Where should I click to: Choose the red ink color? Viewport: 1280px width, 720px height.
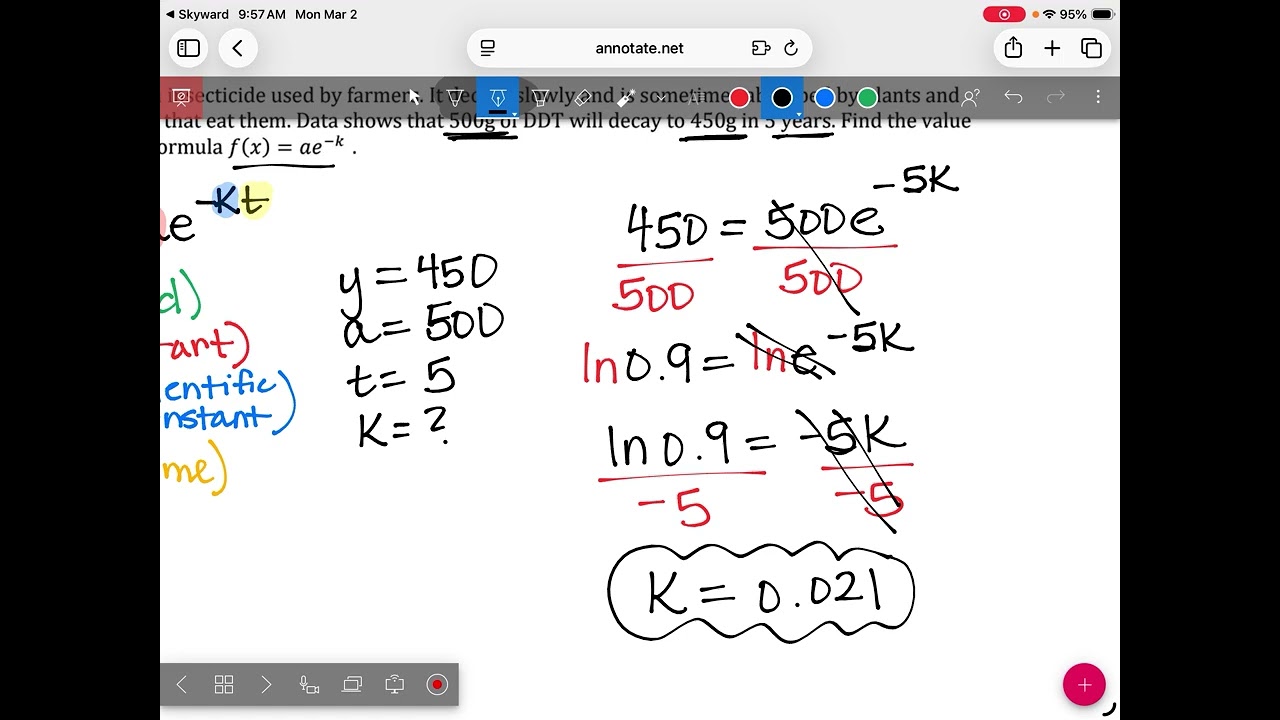[x=739, y=97]
